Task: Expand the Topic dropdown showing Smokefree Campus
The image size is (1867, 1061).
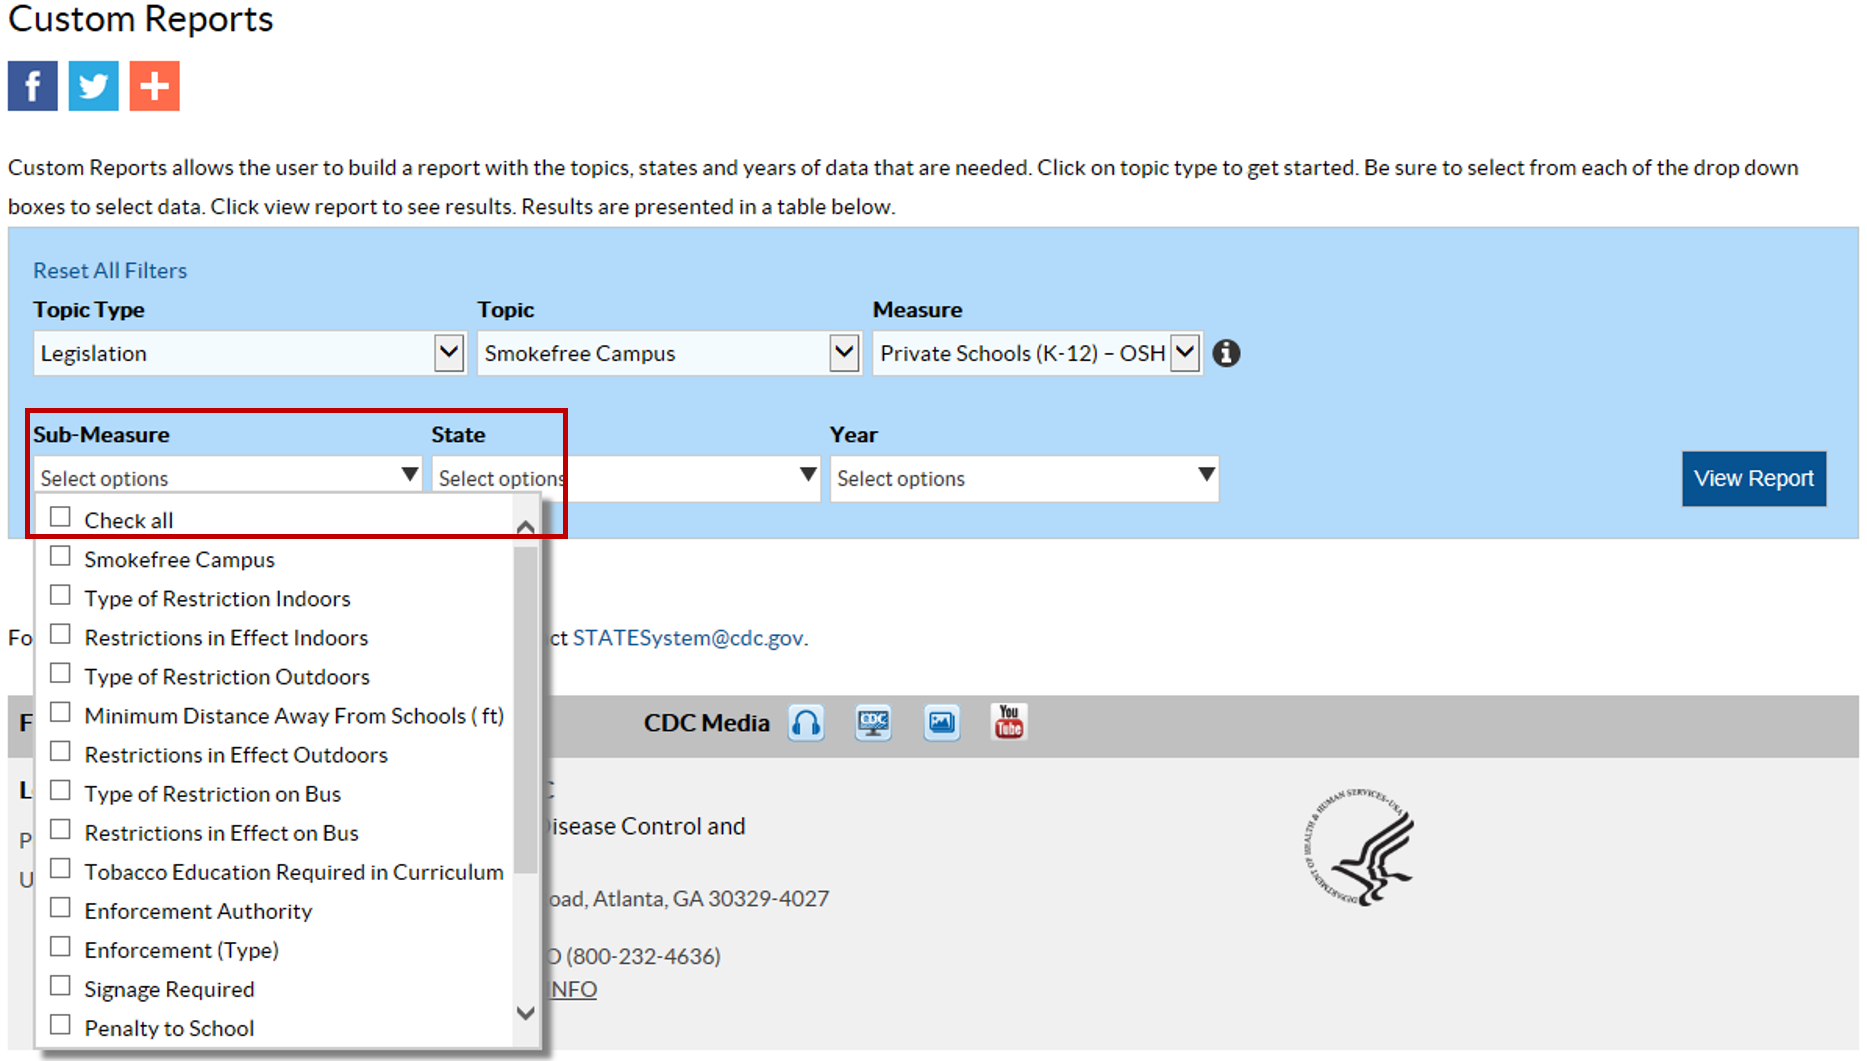Action: (668, 353)
